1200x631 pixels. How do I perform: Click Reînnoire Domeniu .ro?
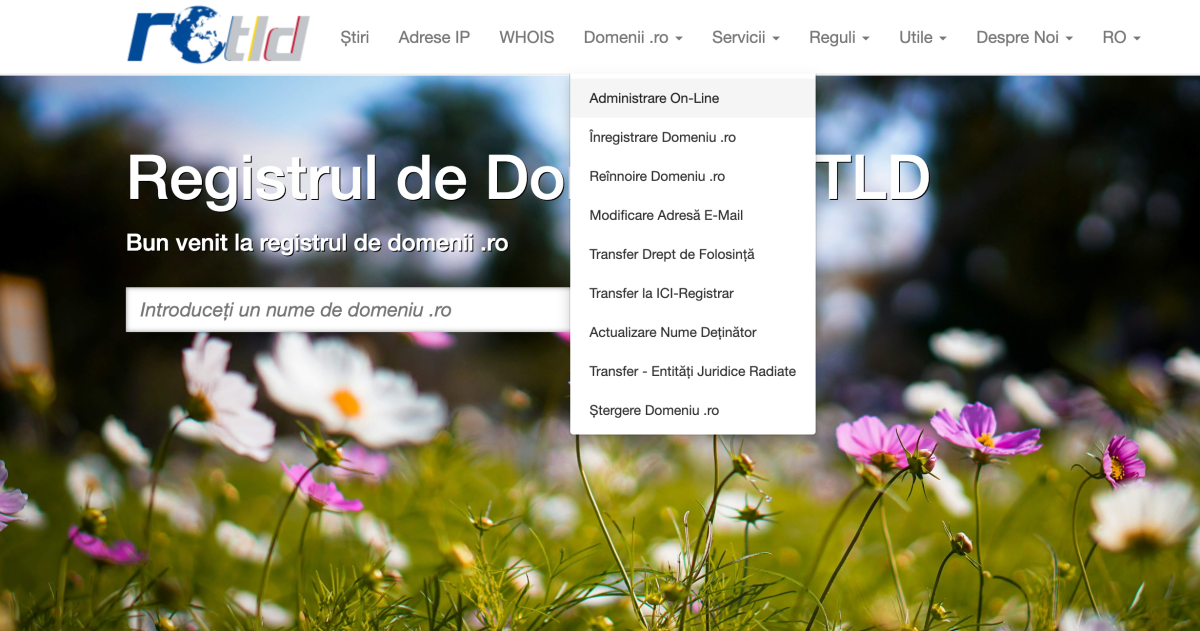tap(656, 176)
